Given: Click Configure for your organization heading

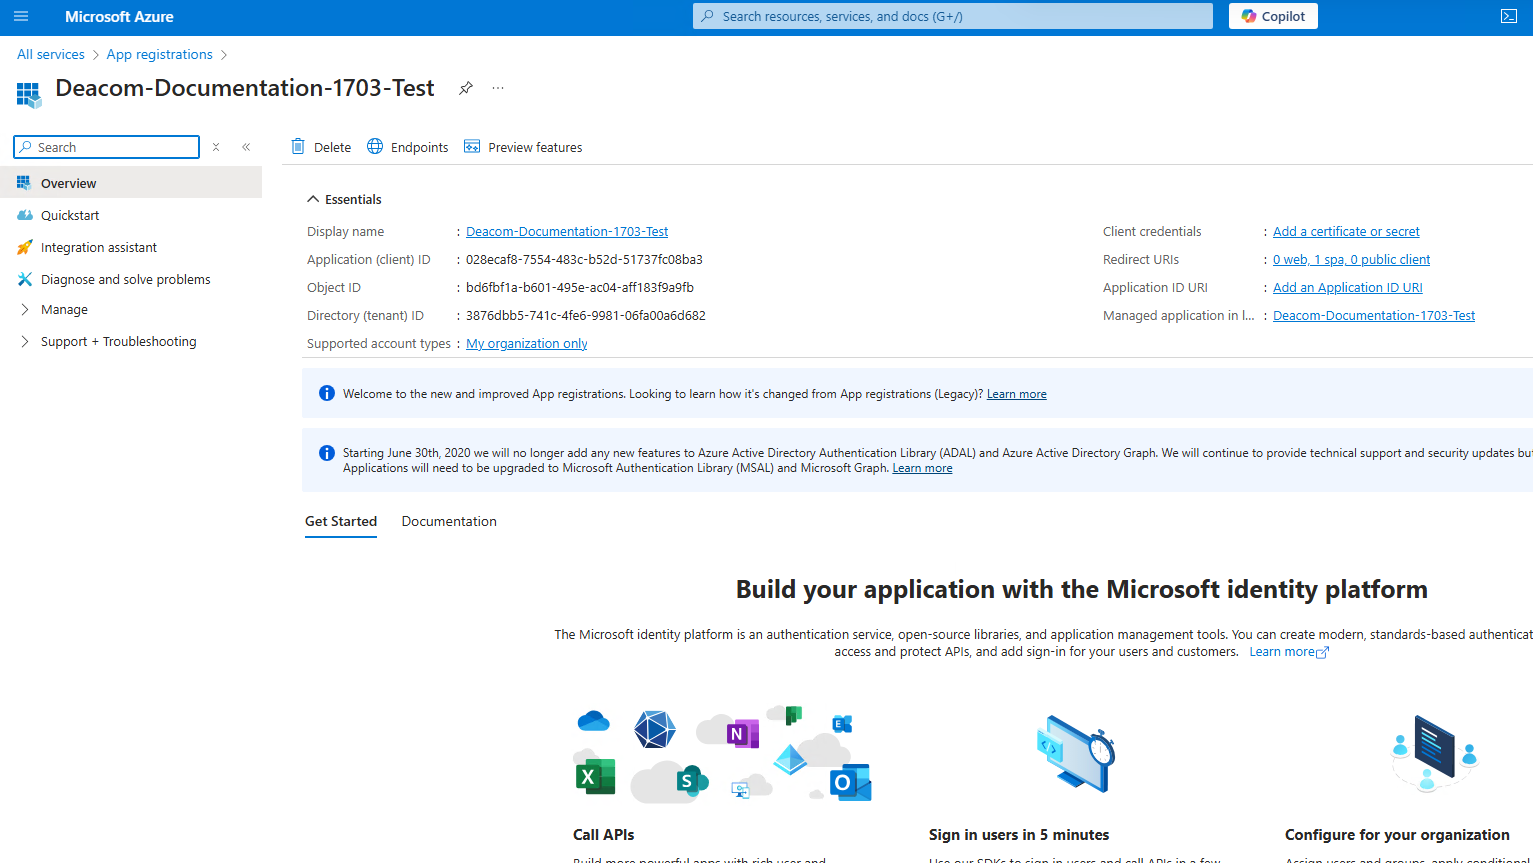Looking at the screenshot, I should [1397, 834].
